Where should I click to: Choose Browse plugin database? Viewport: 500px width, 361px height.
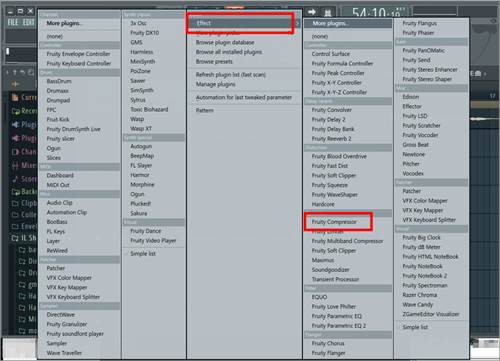point(225,43)
